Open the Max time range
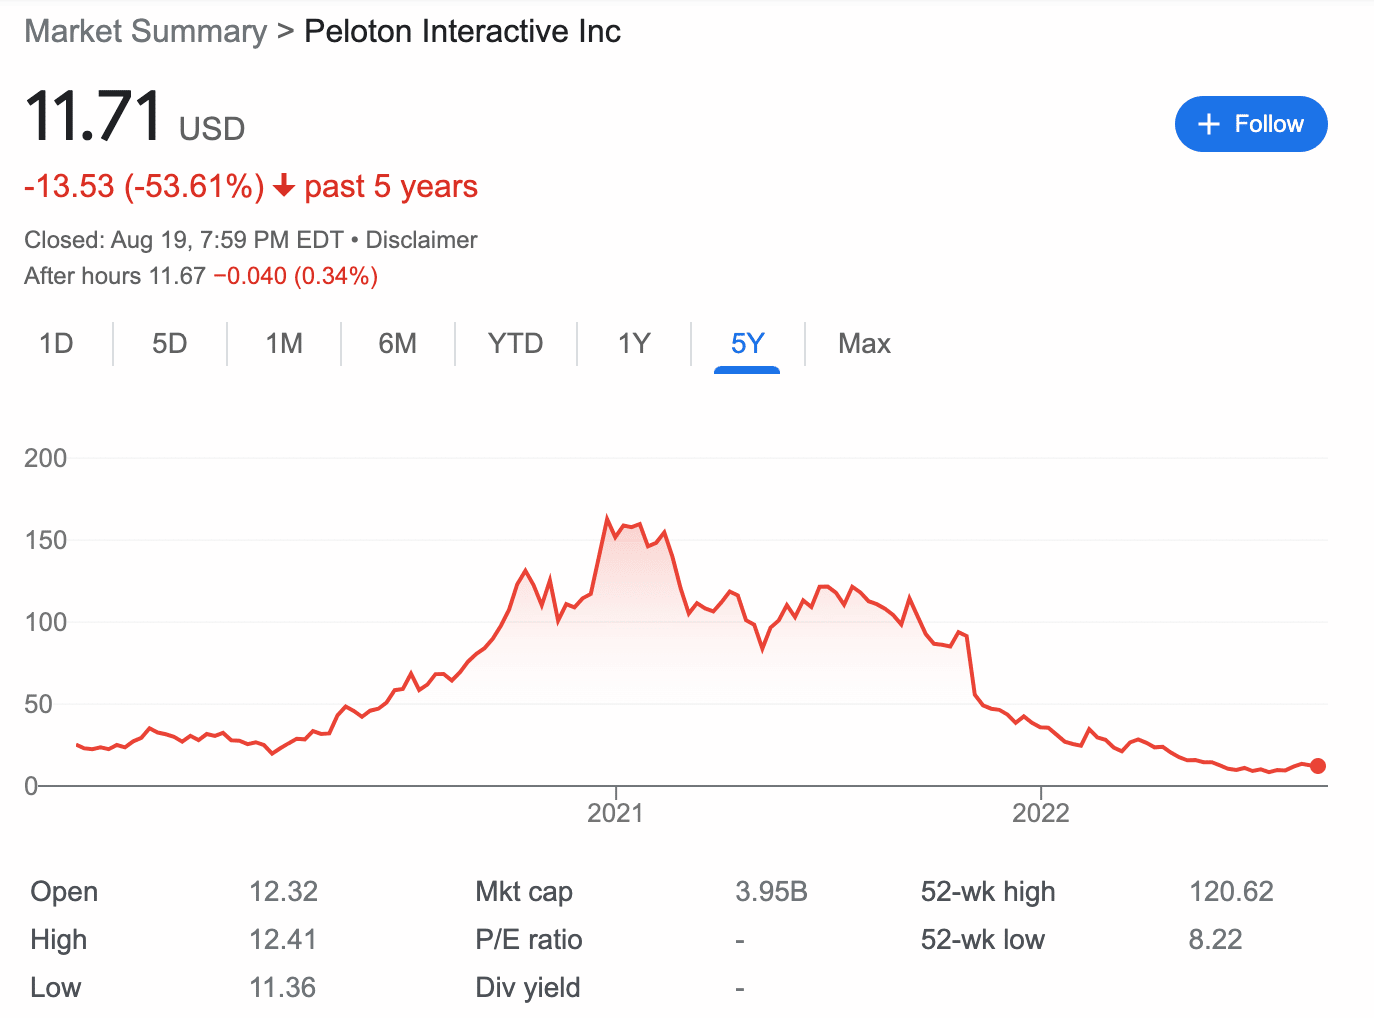 pyautogui.click(x=864, y=344)
